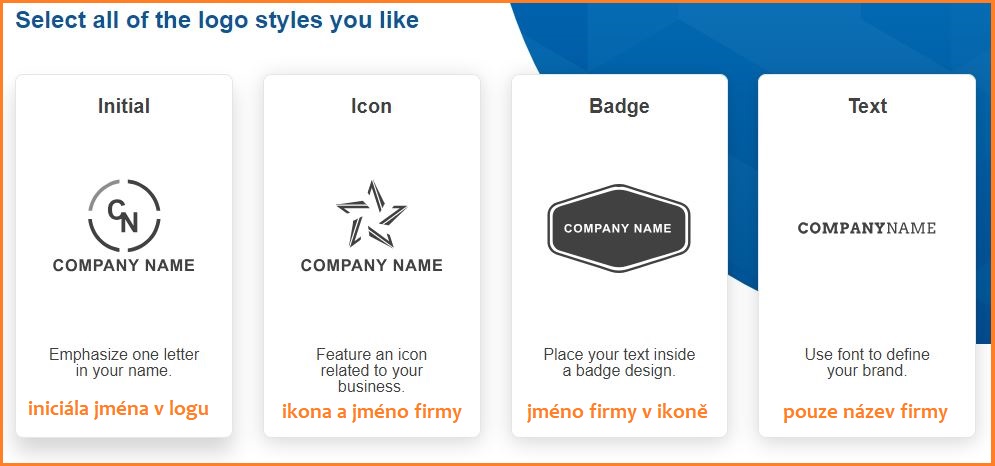This screenshot has width=995, height=466.
Task: Click COMPANY NAME text under the star
Action: (x=371, y=266)
